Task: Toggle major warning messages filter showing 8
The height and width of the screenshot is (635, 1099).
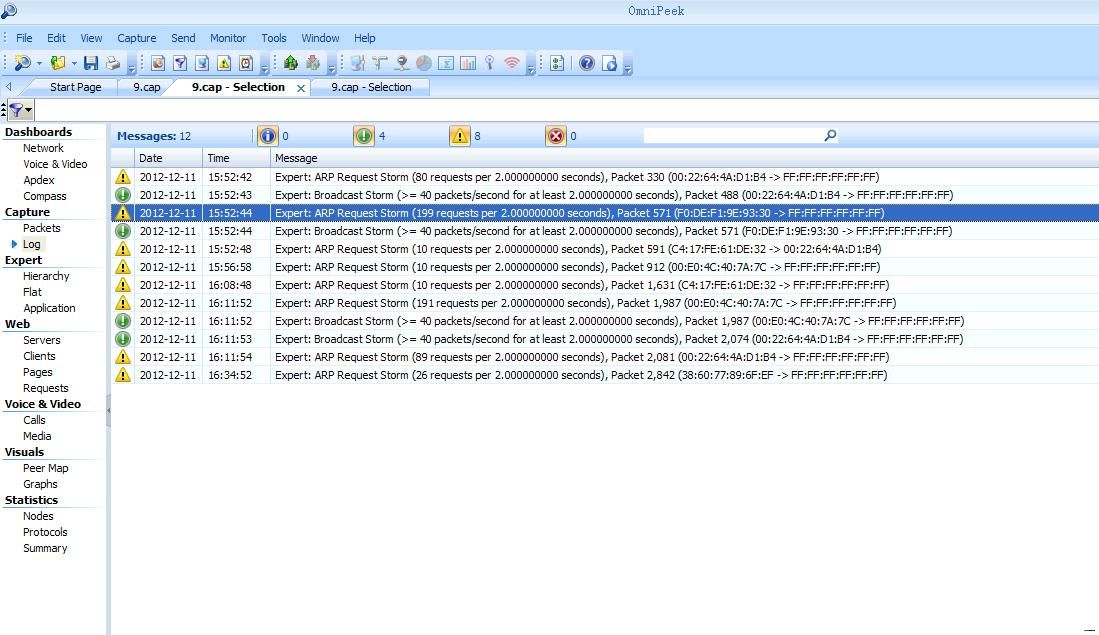Action: click(x=460, y=136)
